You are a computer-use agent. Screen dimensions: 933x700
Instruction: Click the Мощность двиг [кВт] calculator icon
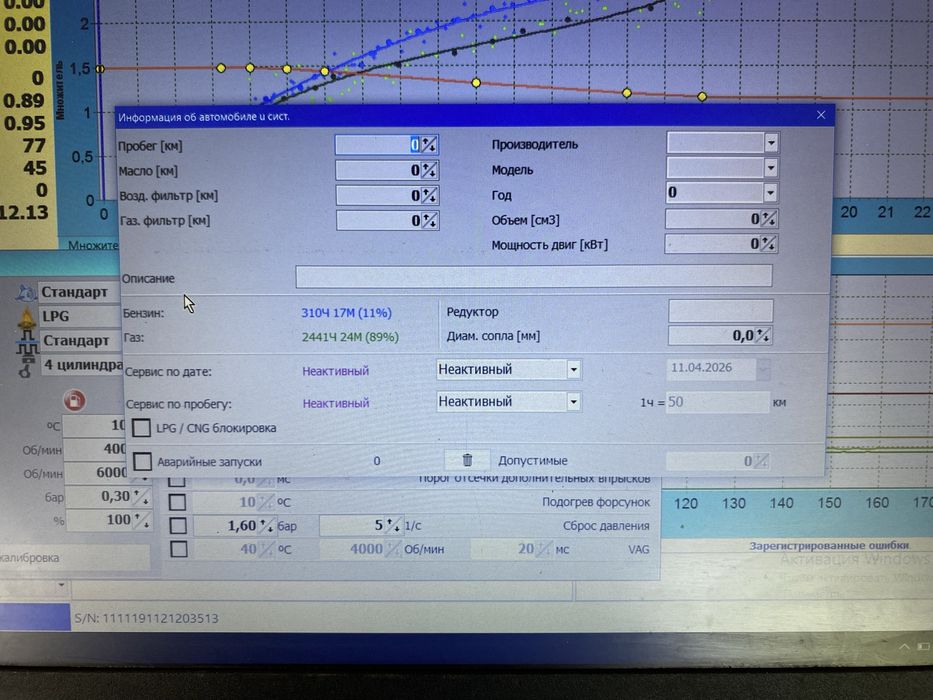tap(768, 243)
